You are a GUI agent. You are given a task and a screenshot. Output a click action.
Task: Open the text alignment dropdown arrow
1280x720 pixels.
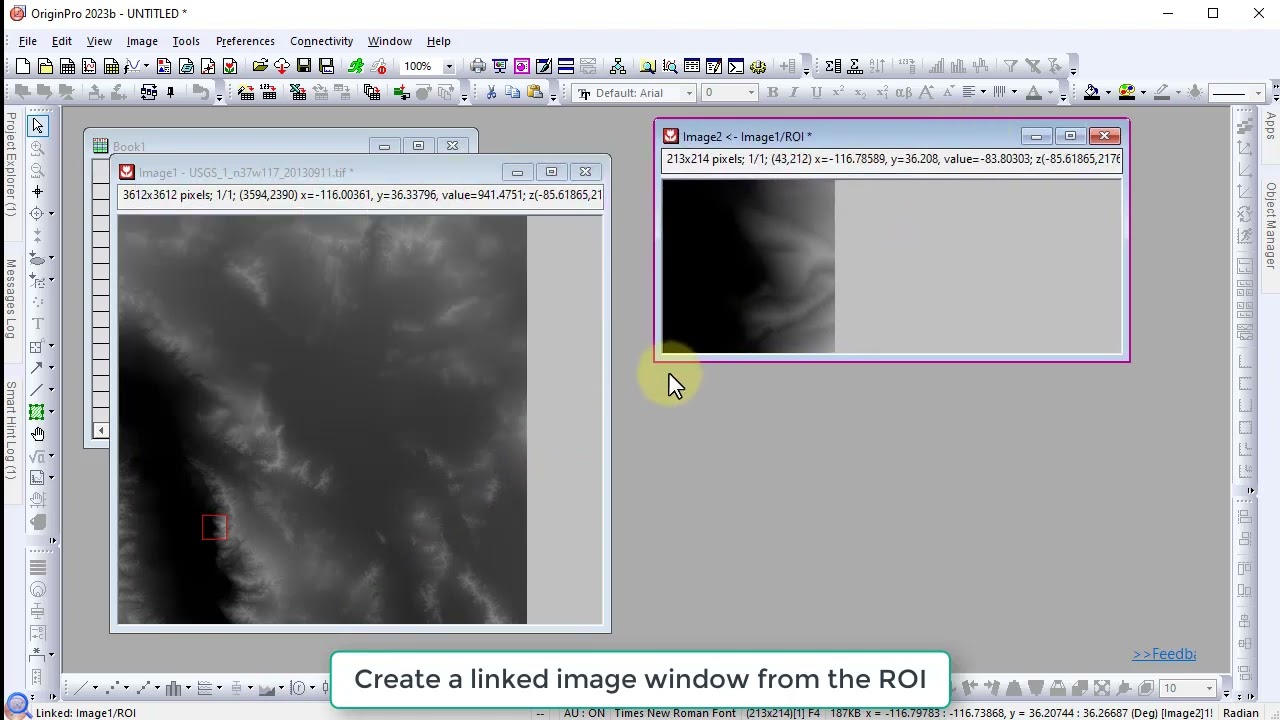coord(984,93)
